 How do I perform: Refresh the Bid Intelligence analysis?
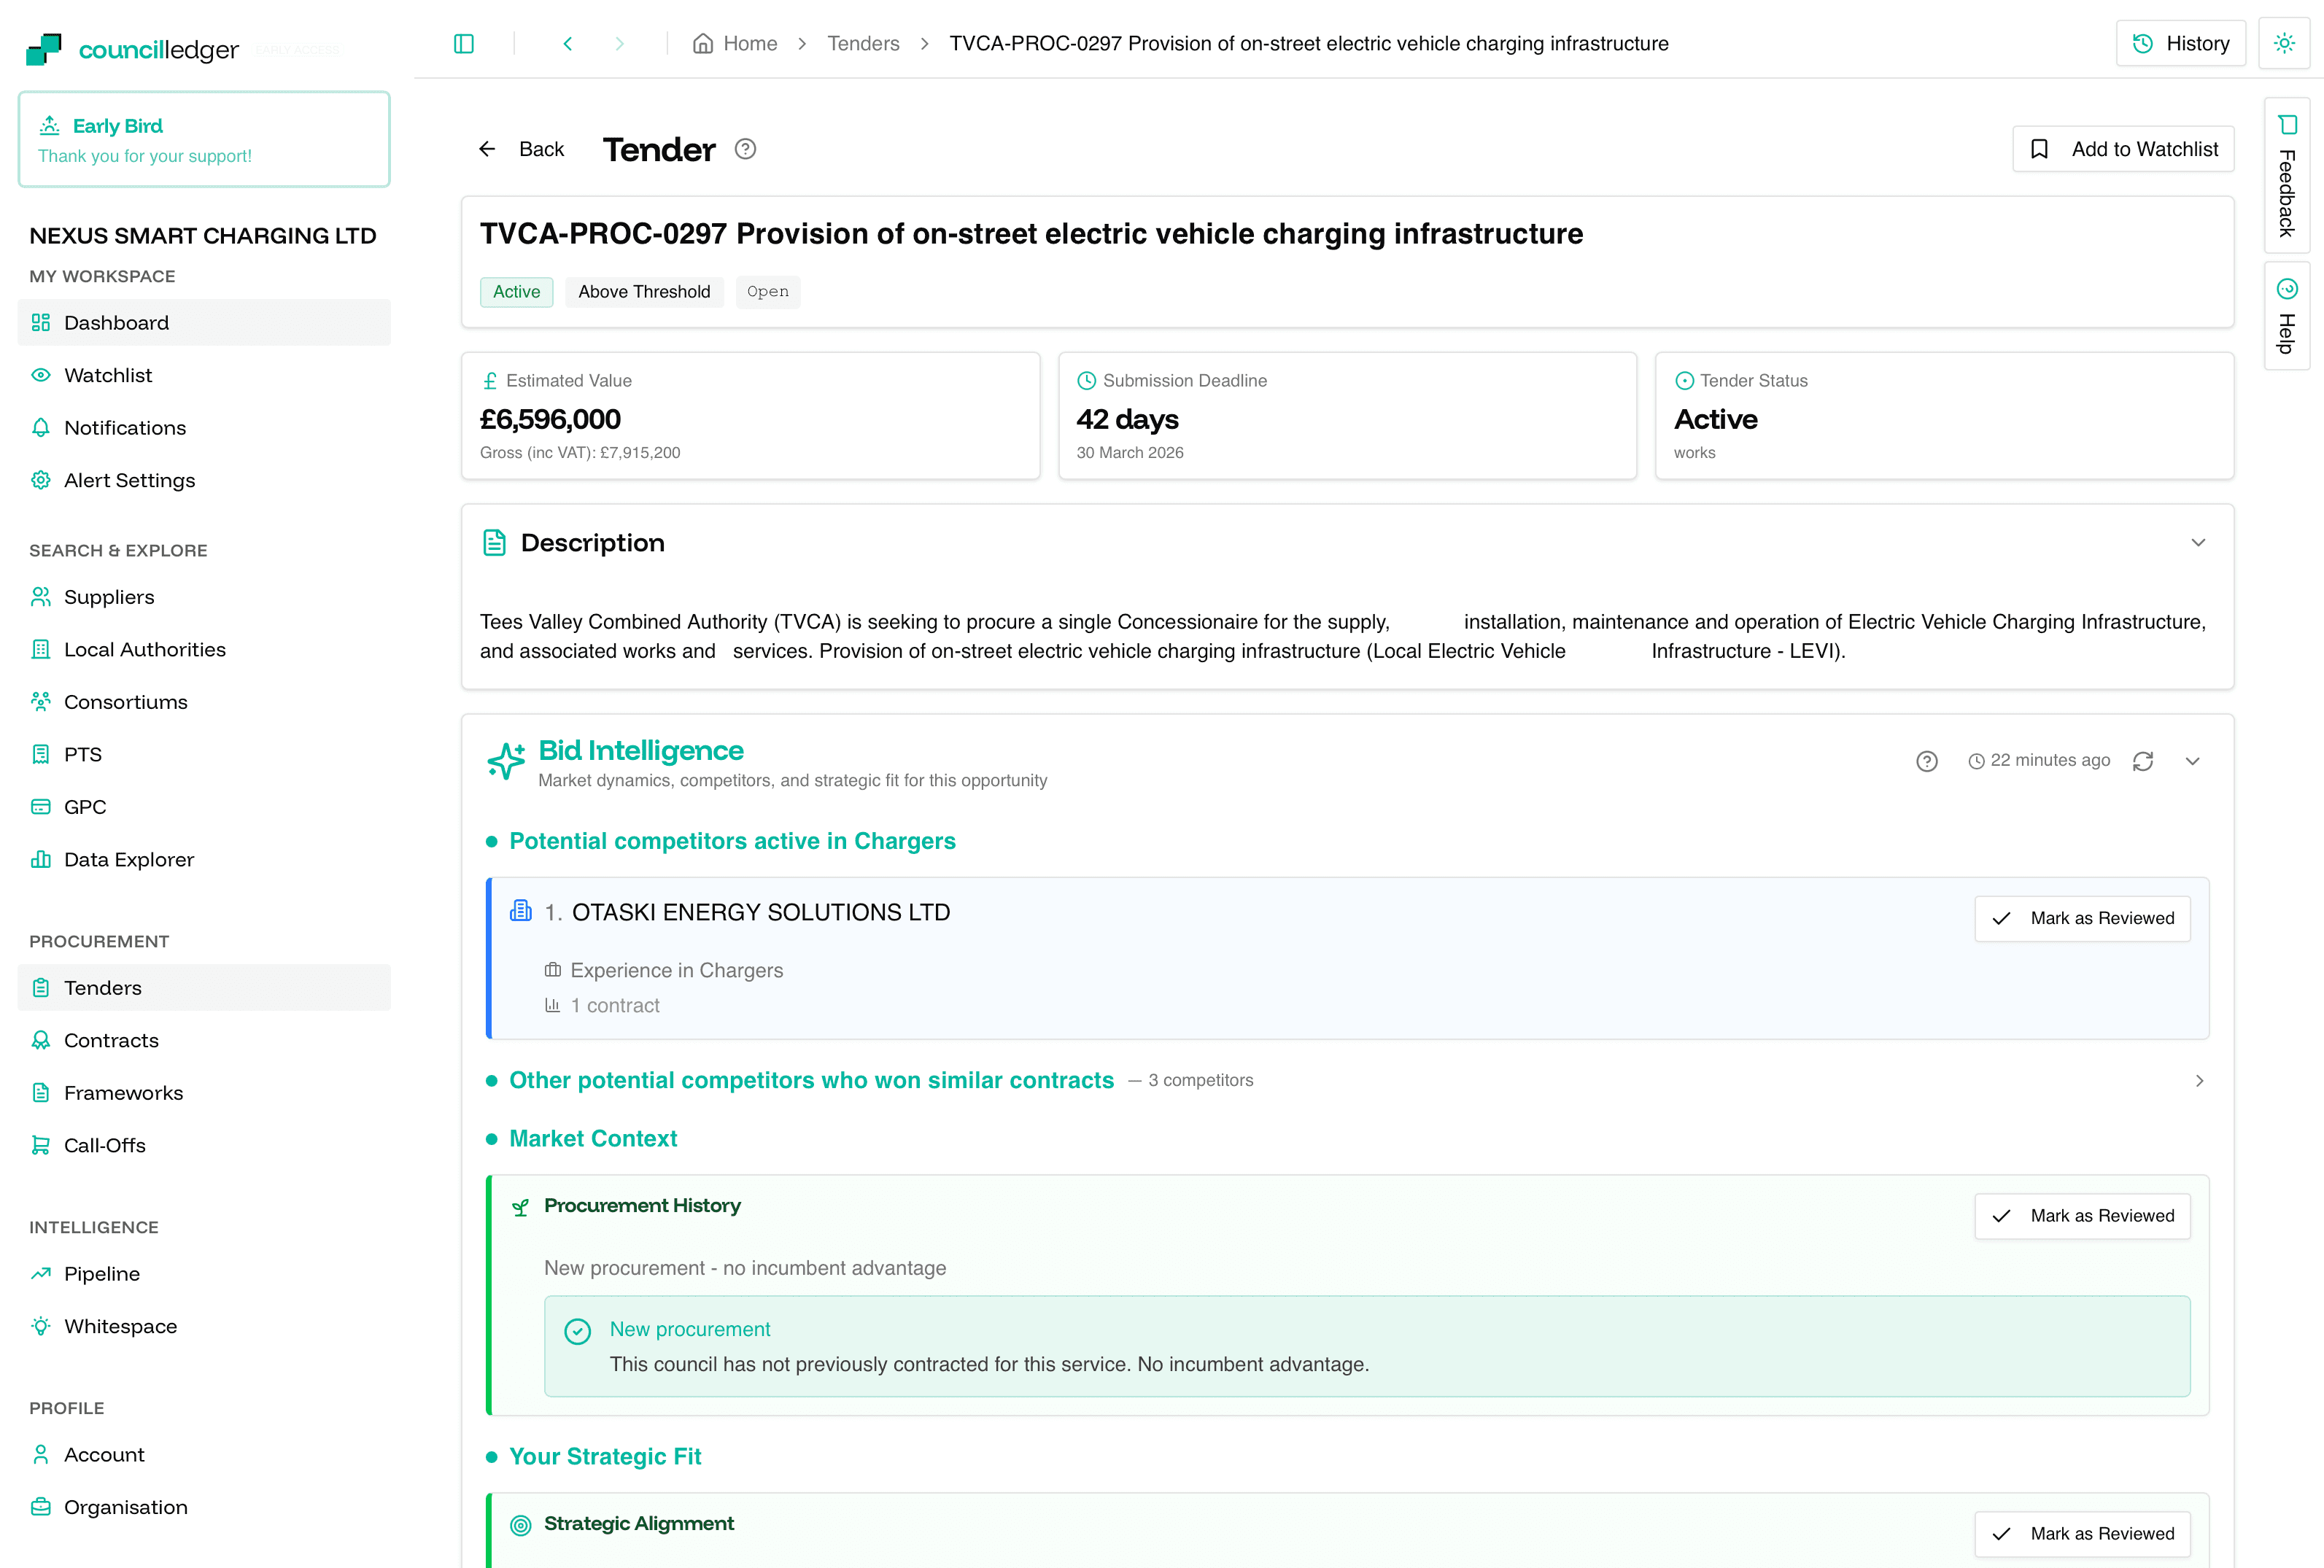tap(2143, 761)
